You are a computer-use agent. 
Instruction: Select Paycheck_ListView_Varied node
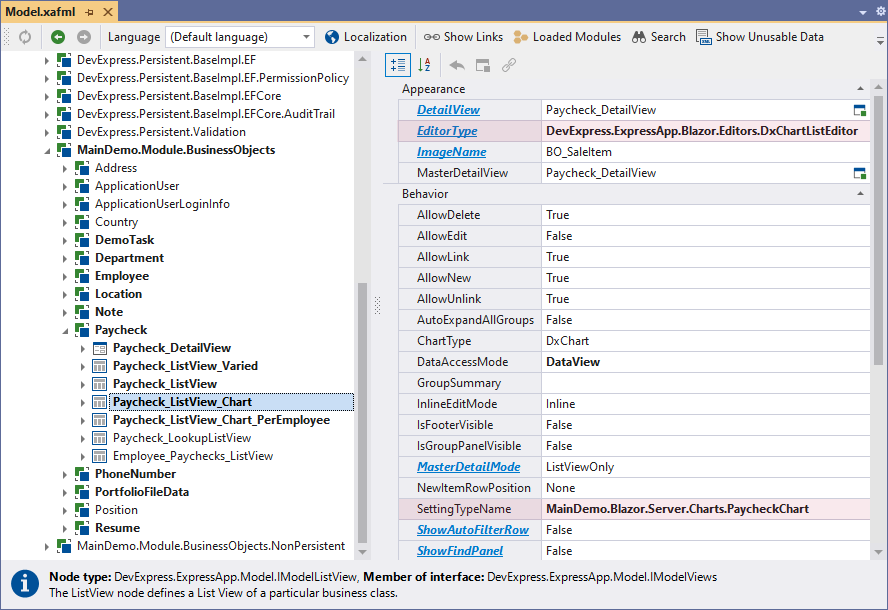(185, 366)
